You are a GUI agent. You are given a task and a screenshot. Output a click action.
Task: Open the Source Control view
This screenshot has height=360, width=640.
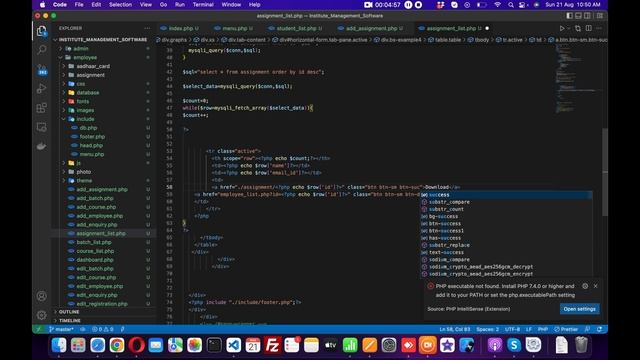tap(42, 69)
